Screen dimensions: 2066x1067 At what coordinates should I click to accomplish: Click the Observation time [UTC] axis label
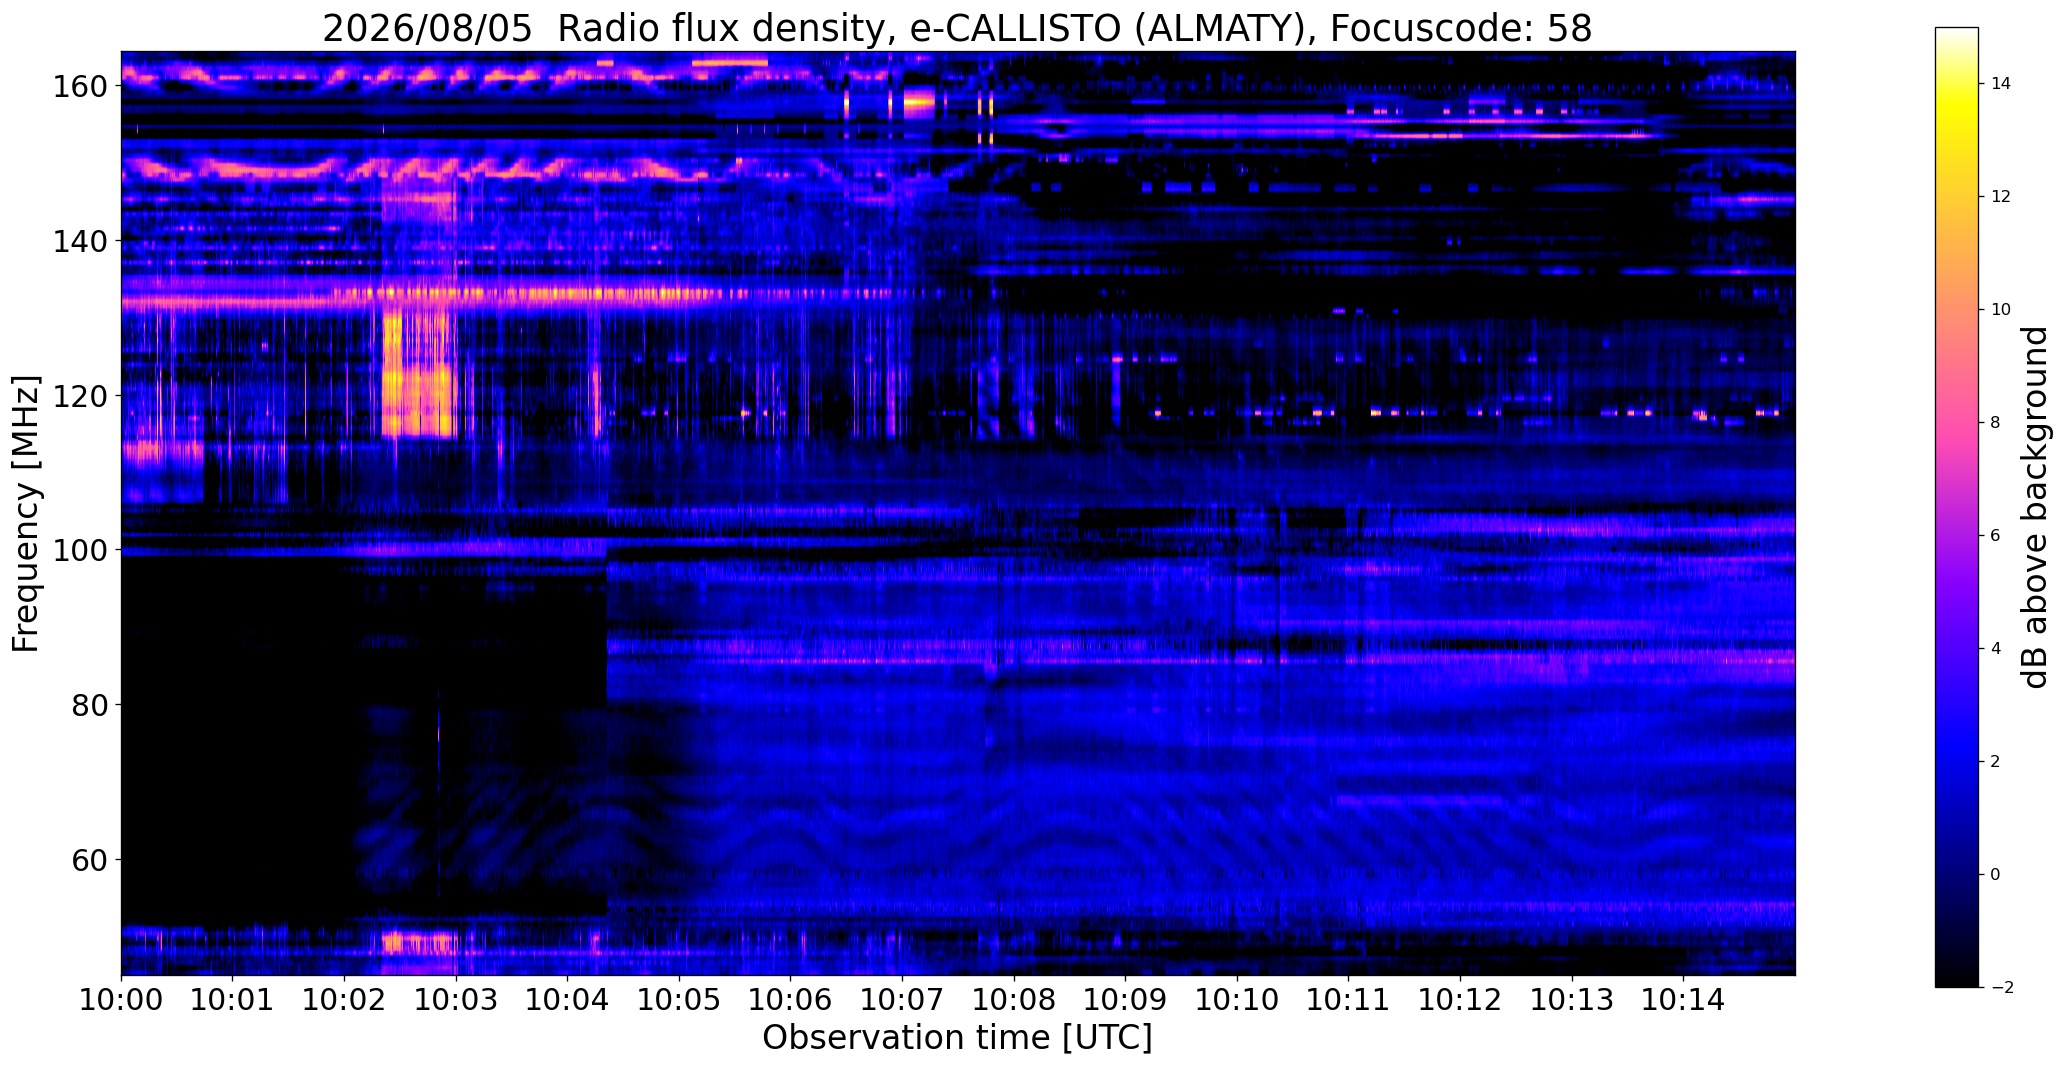click(957, 1038)
